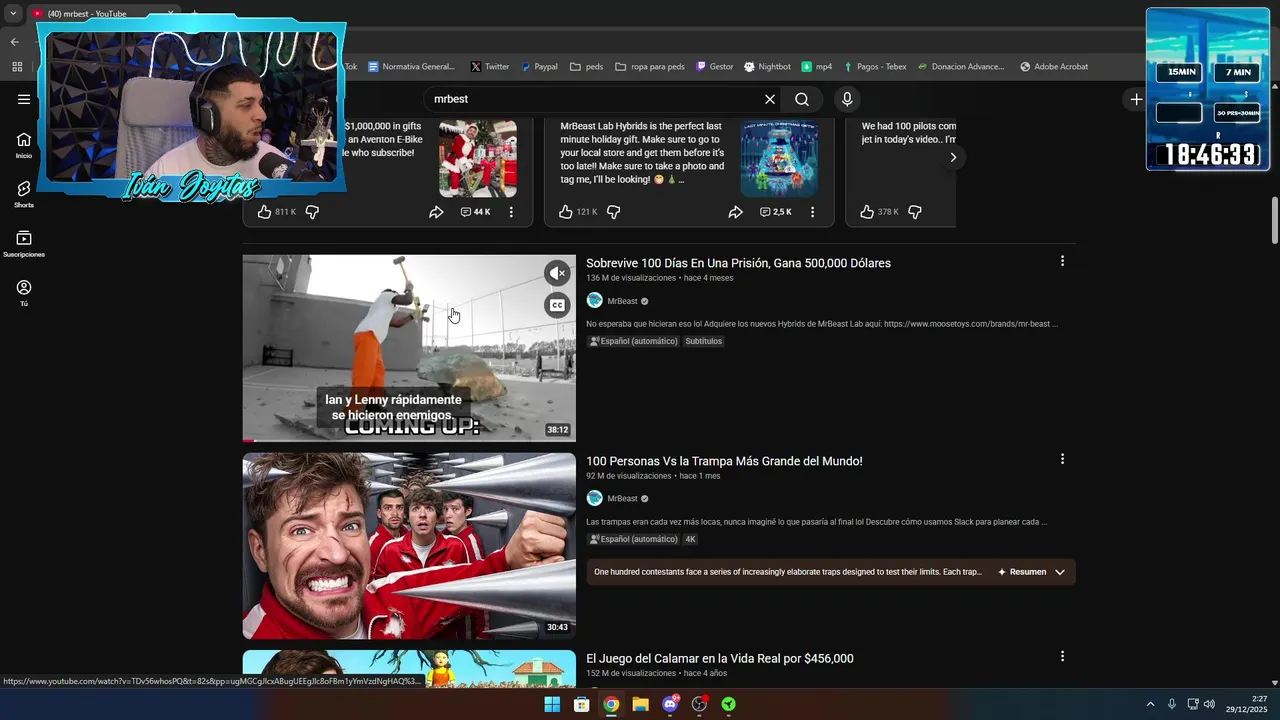Like the MrBeast Lab Hybrids post
Screen dimensions: 1280x720
click(566, 212)
